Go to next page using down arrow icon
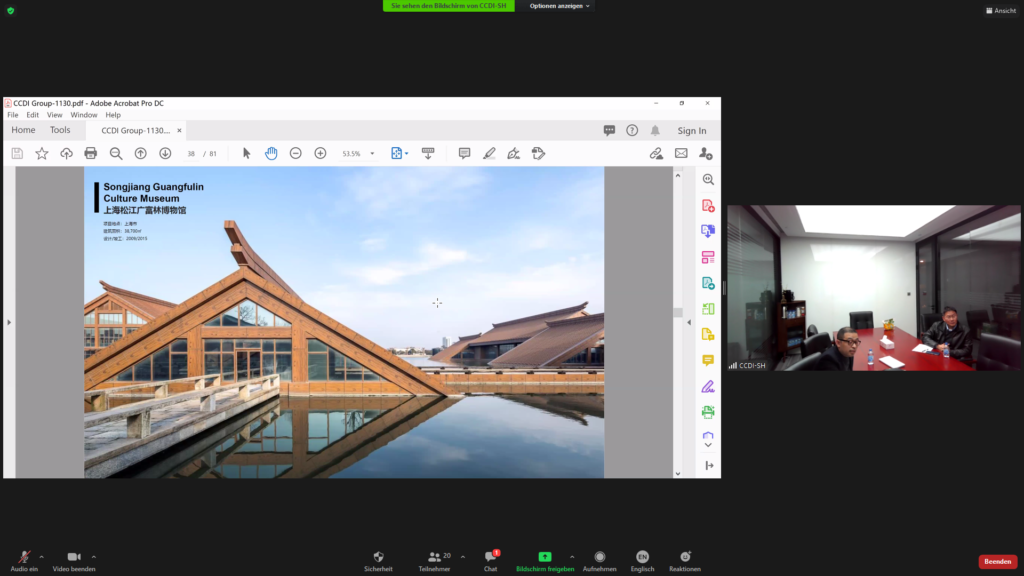Screen dimensions: 1024x576 (x=165, y=153)
